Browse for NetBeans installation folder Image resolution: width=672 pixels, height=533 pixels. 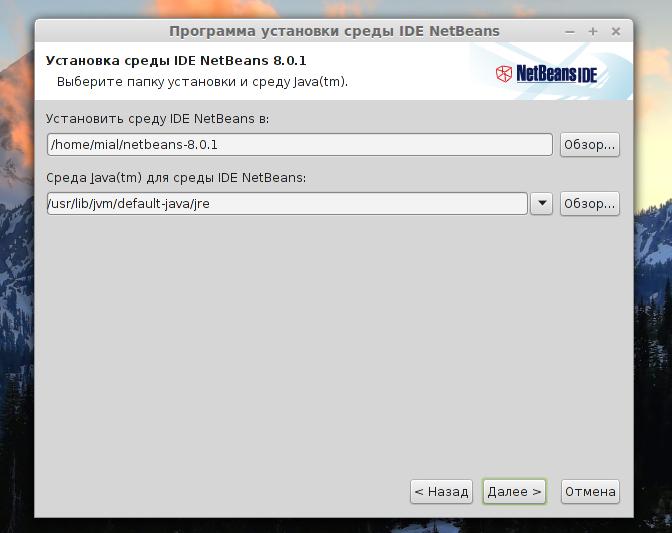[x=589, y=144]
